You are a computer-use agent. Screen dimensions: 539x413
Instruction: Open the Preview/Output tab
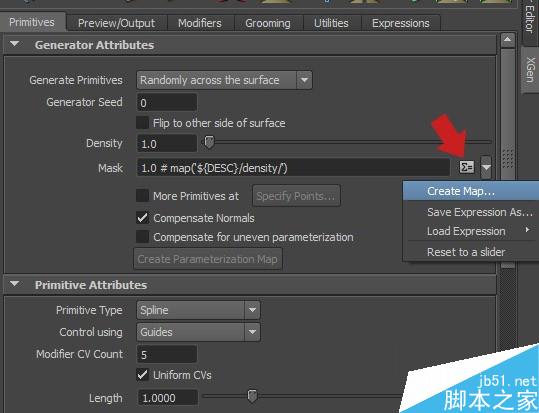pos(117,23)
